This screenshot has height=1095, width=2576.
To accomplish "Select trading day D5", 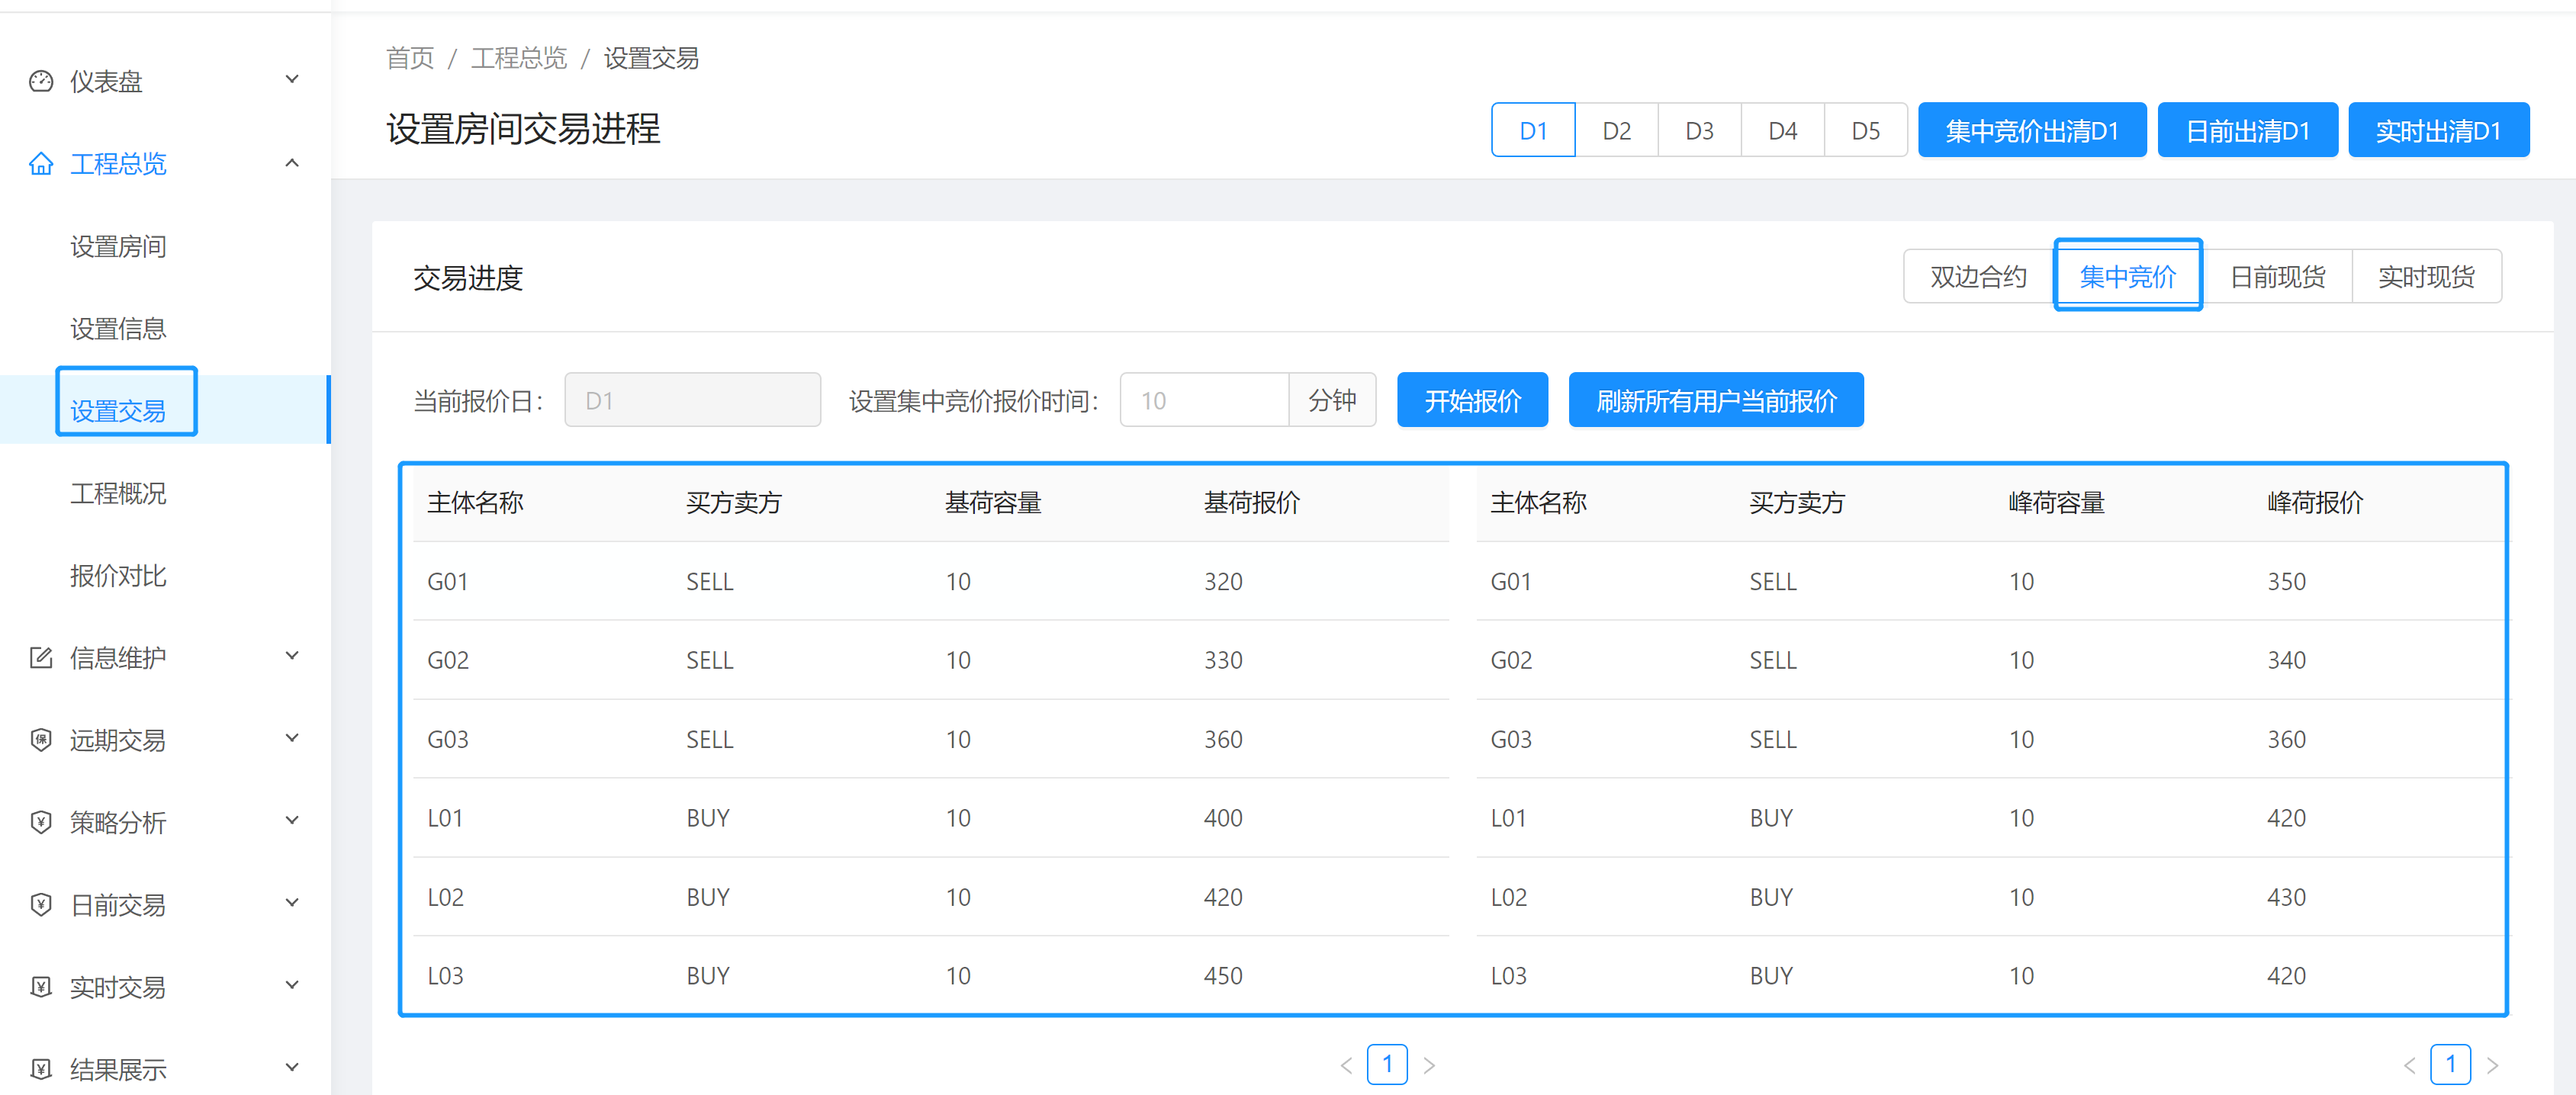I will coord(1865,130).
